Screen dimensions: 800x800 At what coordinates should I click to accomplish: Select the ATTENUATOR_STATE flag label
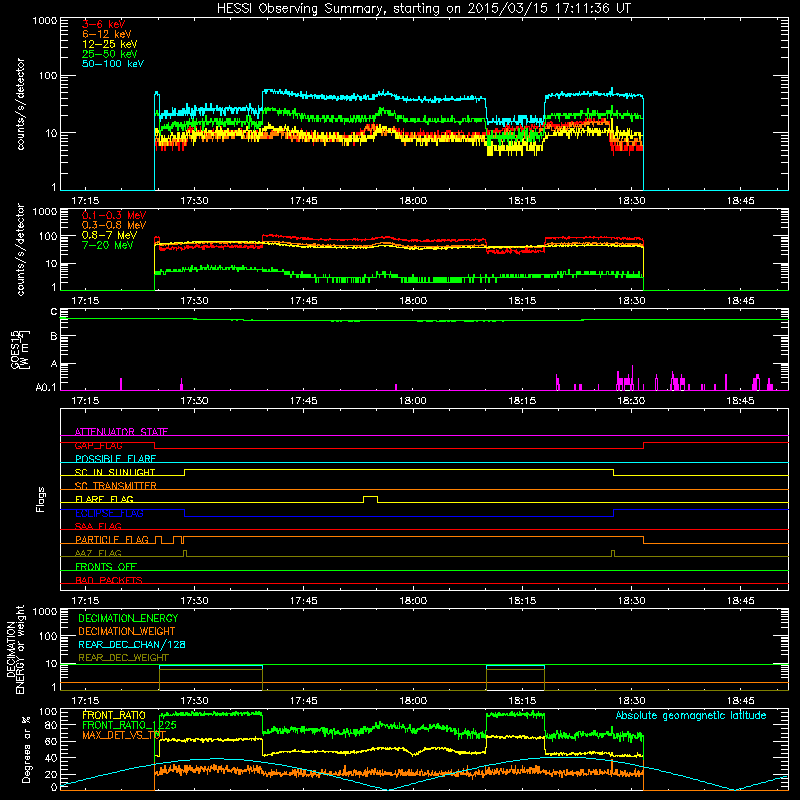point(121,432)
